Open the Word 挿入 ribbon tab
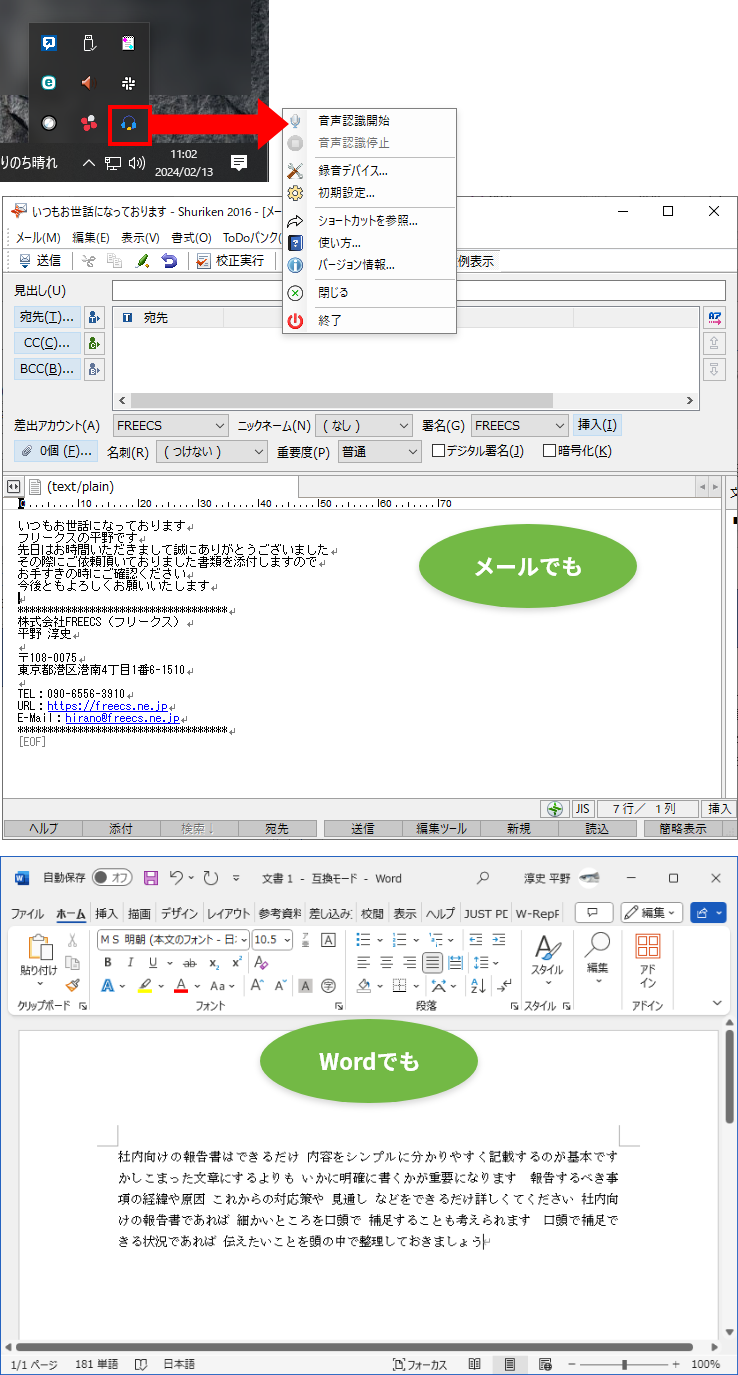This screenshot has height=1375, width=738. coord(106,913)
